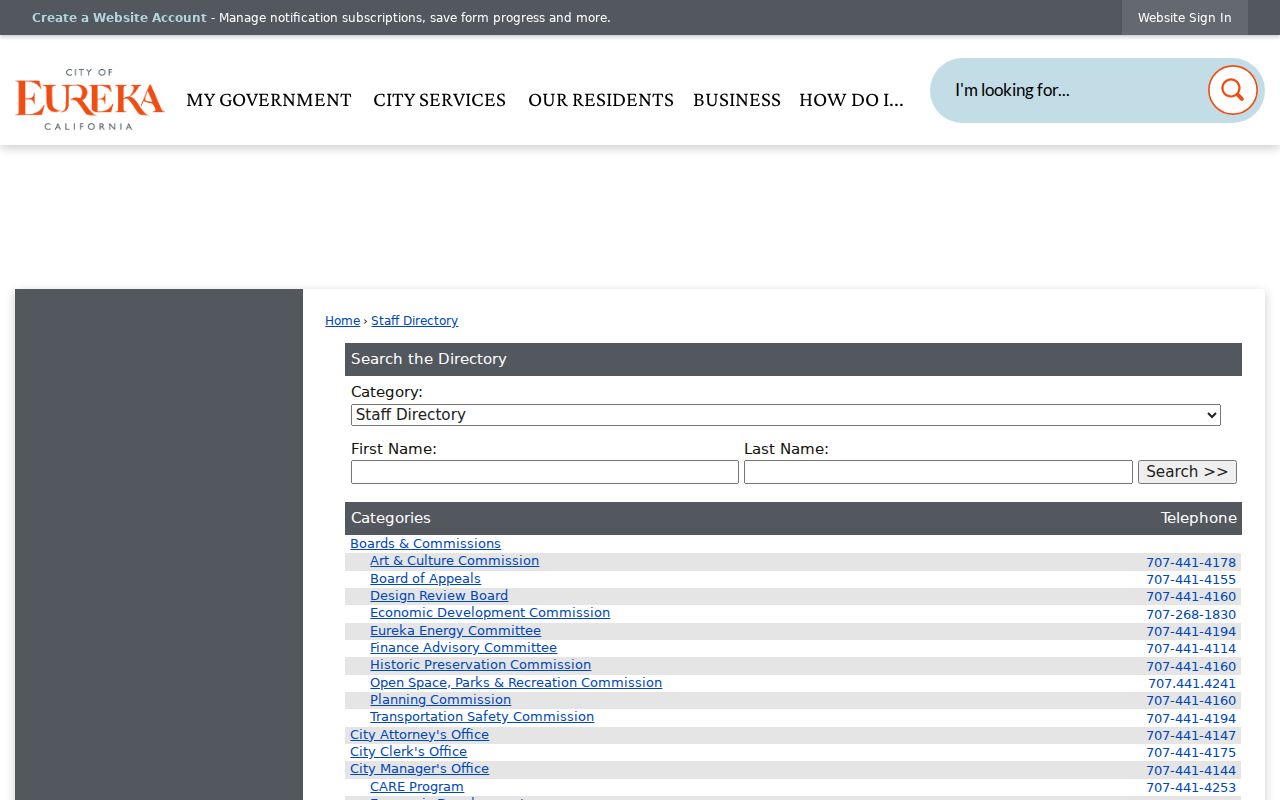
Task: Open the My Government menu
Action: (x=269, y=100)
